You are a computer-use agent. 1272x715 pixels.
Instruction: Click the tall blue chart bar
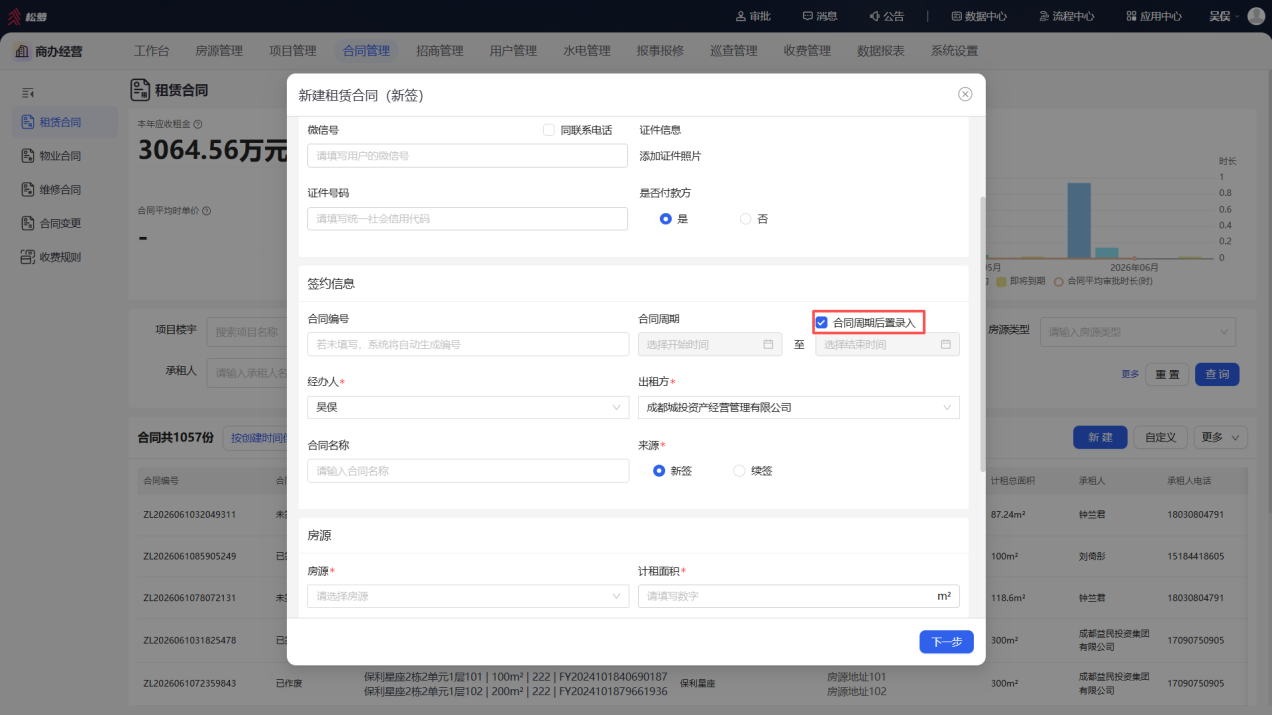(1079, 220)
